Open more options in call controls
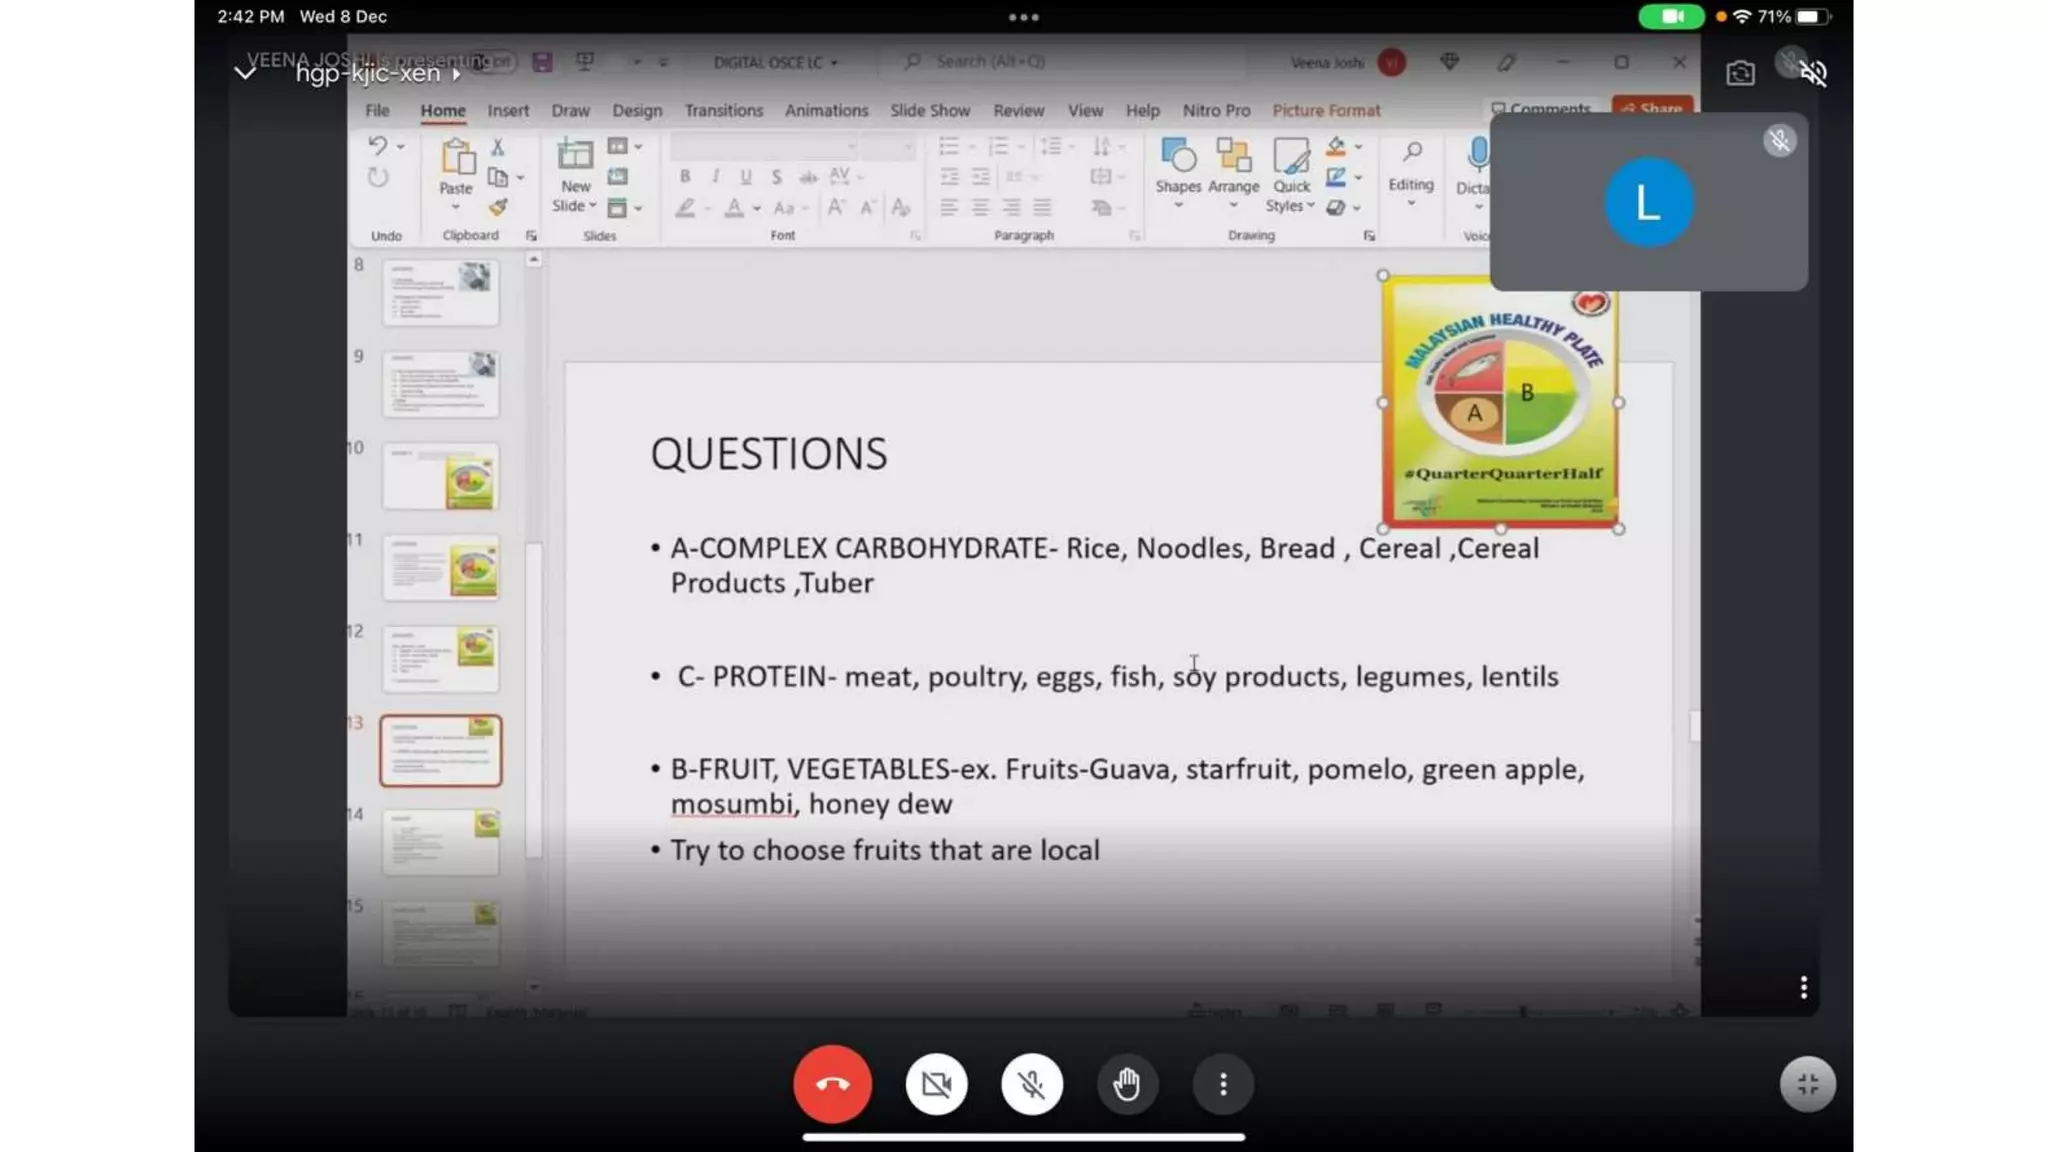Image resolution: width=2048 pixels, height=1152 pixels. point(1222,1084)
